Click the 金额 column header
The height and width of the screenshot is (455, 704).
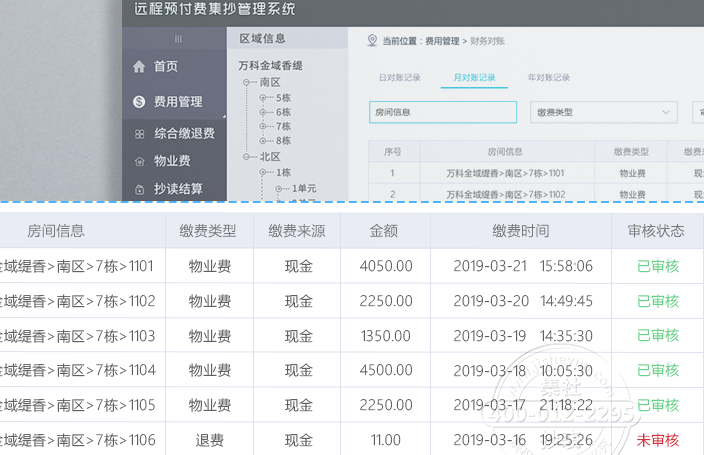pyautogui.click(x=384, y=231)
